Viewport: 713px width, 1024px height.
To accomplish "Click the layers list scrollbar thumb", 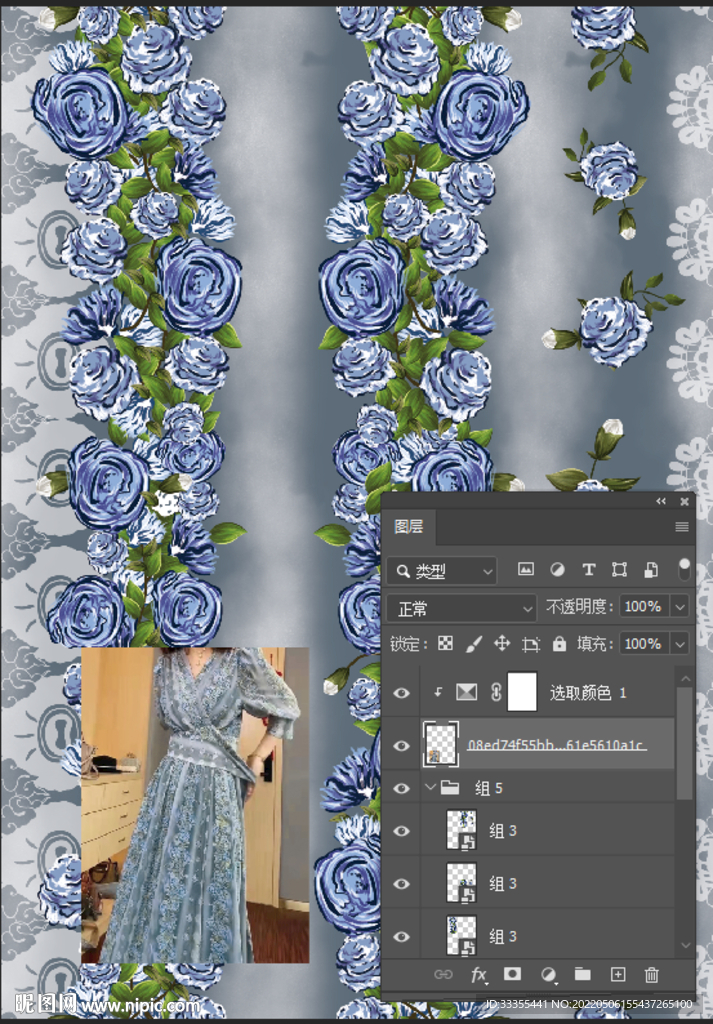I will pyautogui.click(x=684, y=744).
